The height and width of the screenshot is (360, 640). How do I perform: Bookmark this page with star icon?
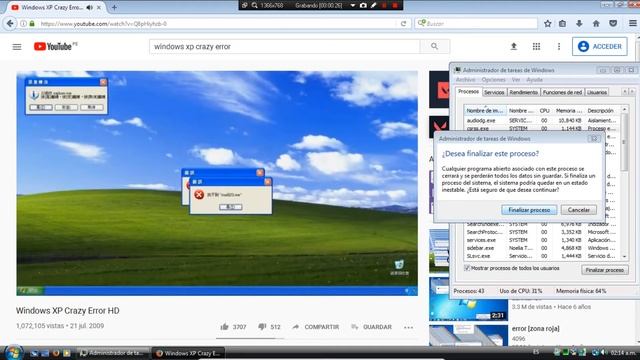tap(548, 24)
